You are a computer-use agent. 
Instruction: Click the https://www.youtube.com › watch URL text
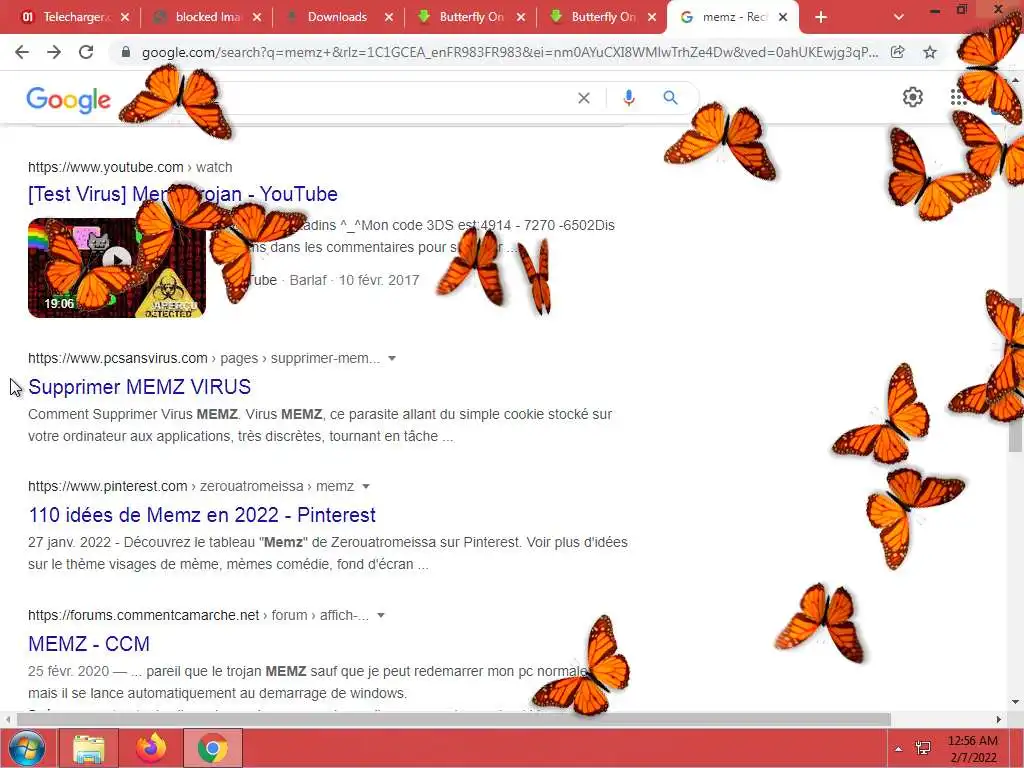click(x=130, y=167)
